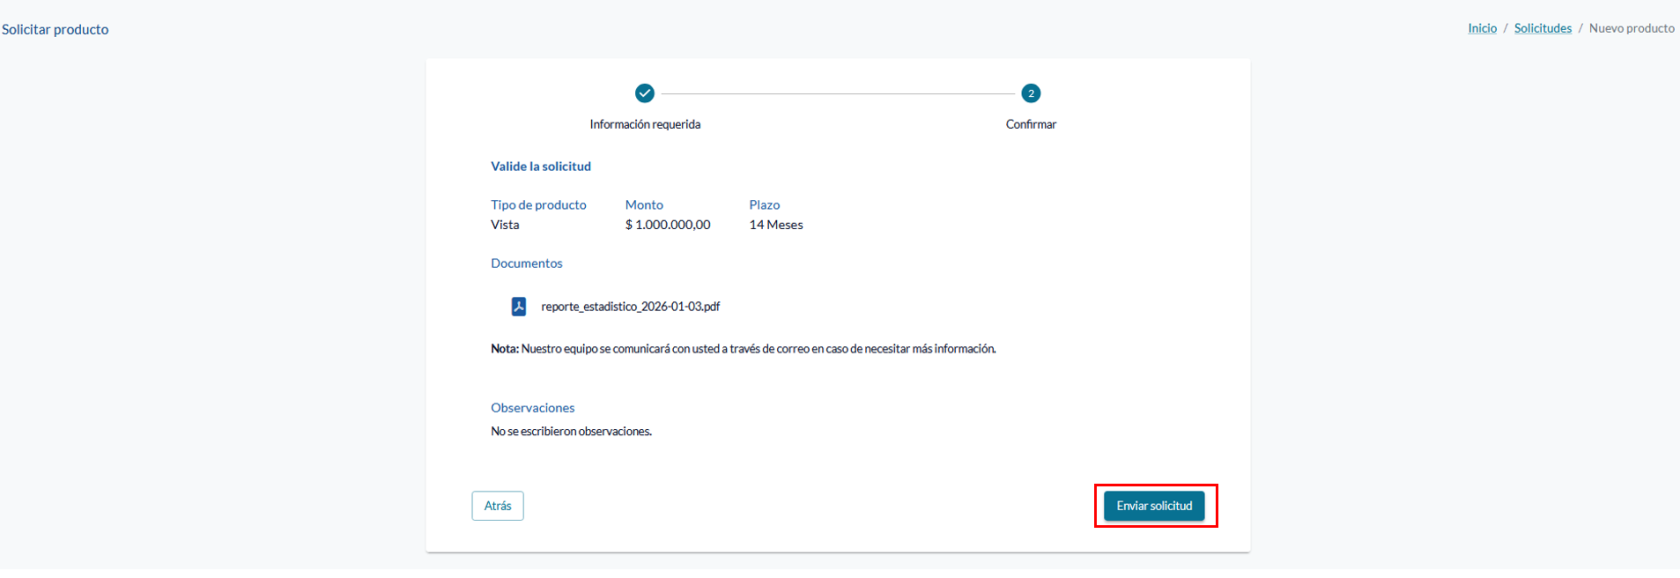
Task: Click No se escribieron observaciones text
Action: coord(571,432)
